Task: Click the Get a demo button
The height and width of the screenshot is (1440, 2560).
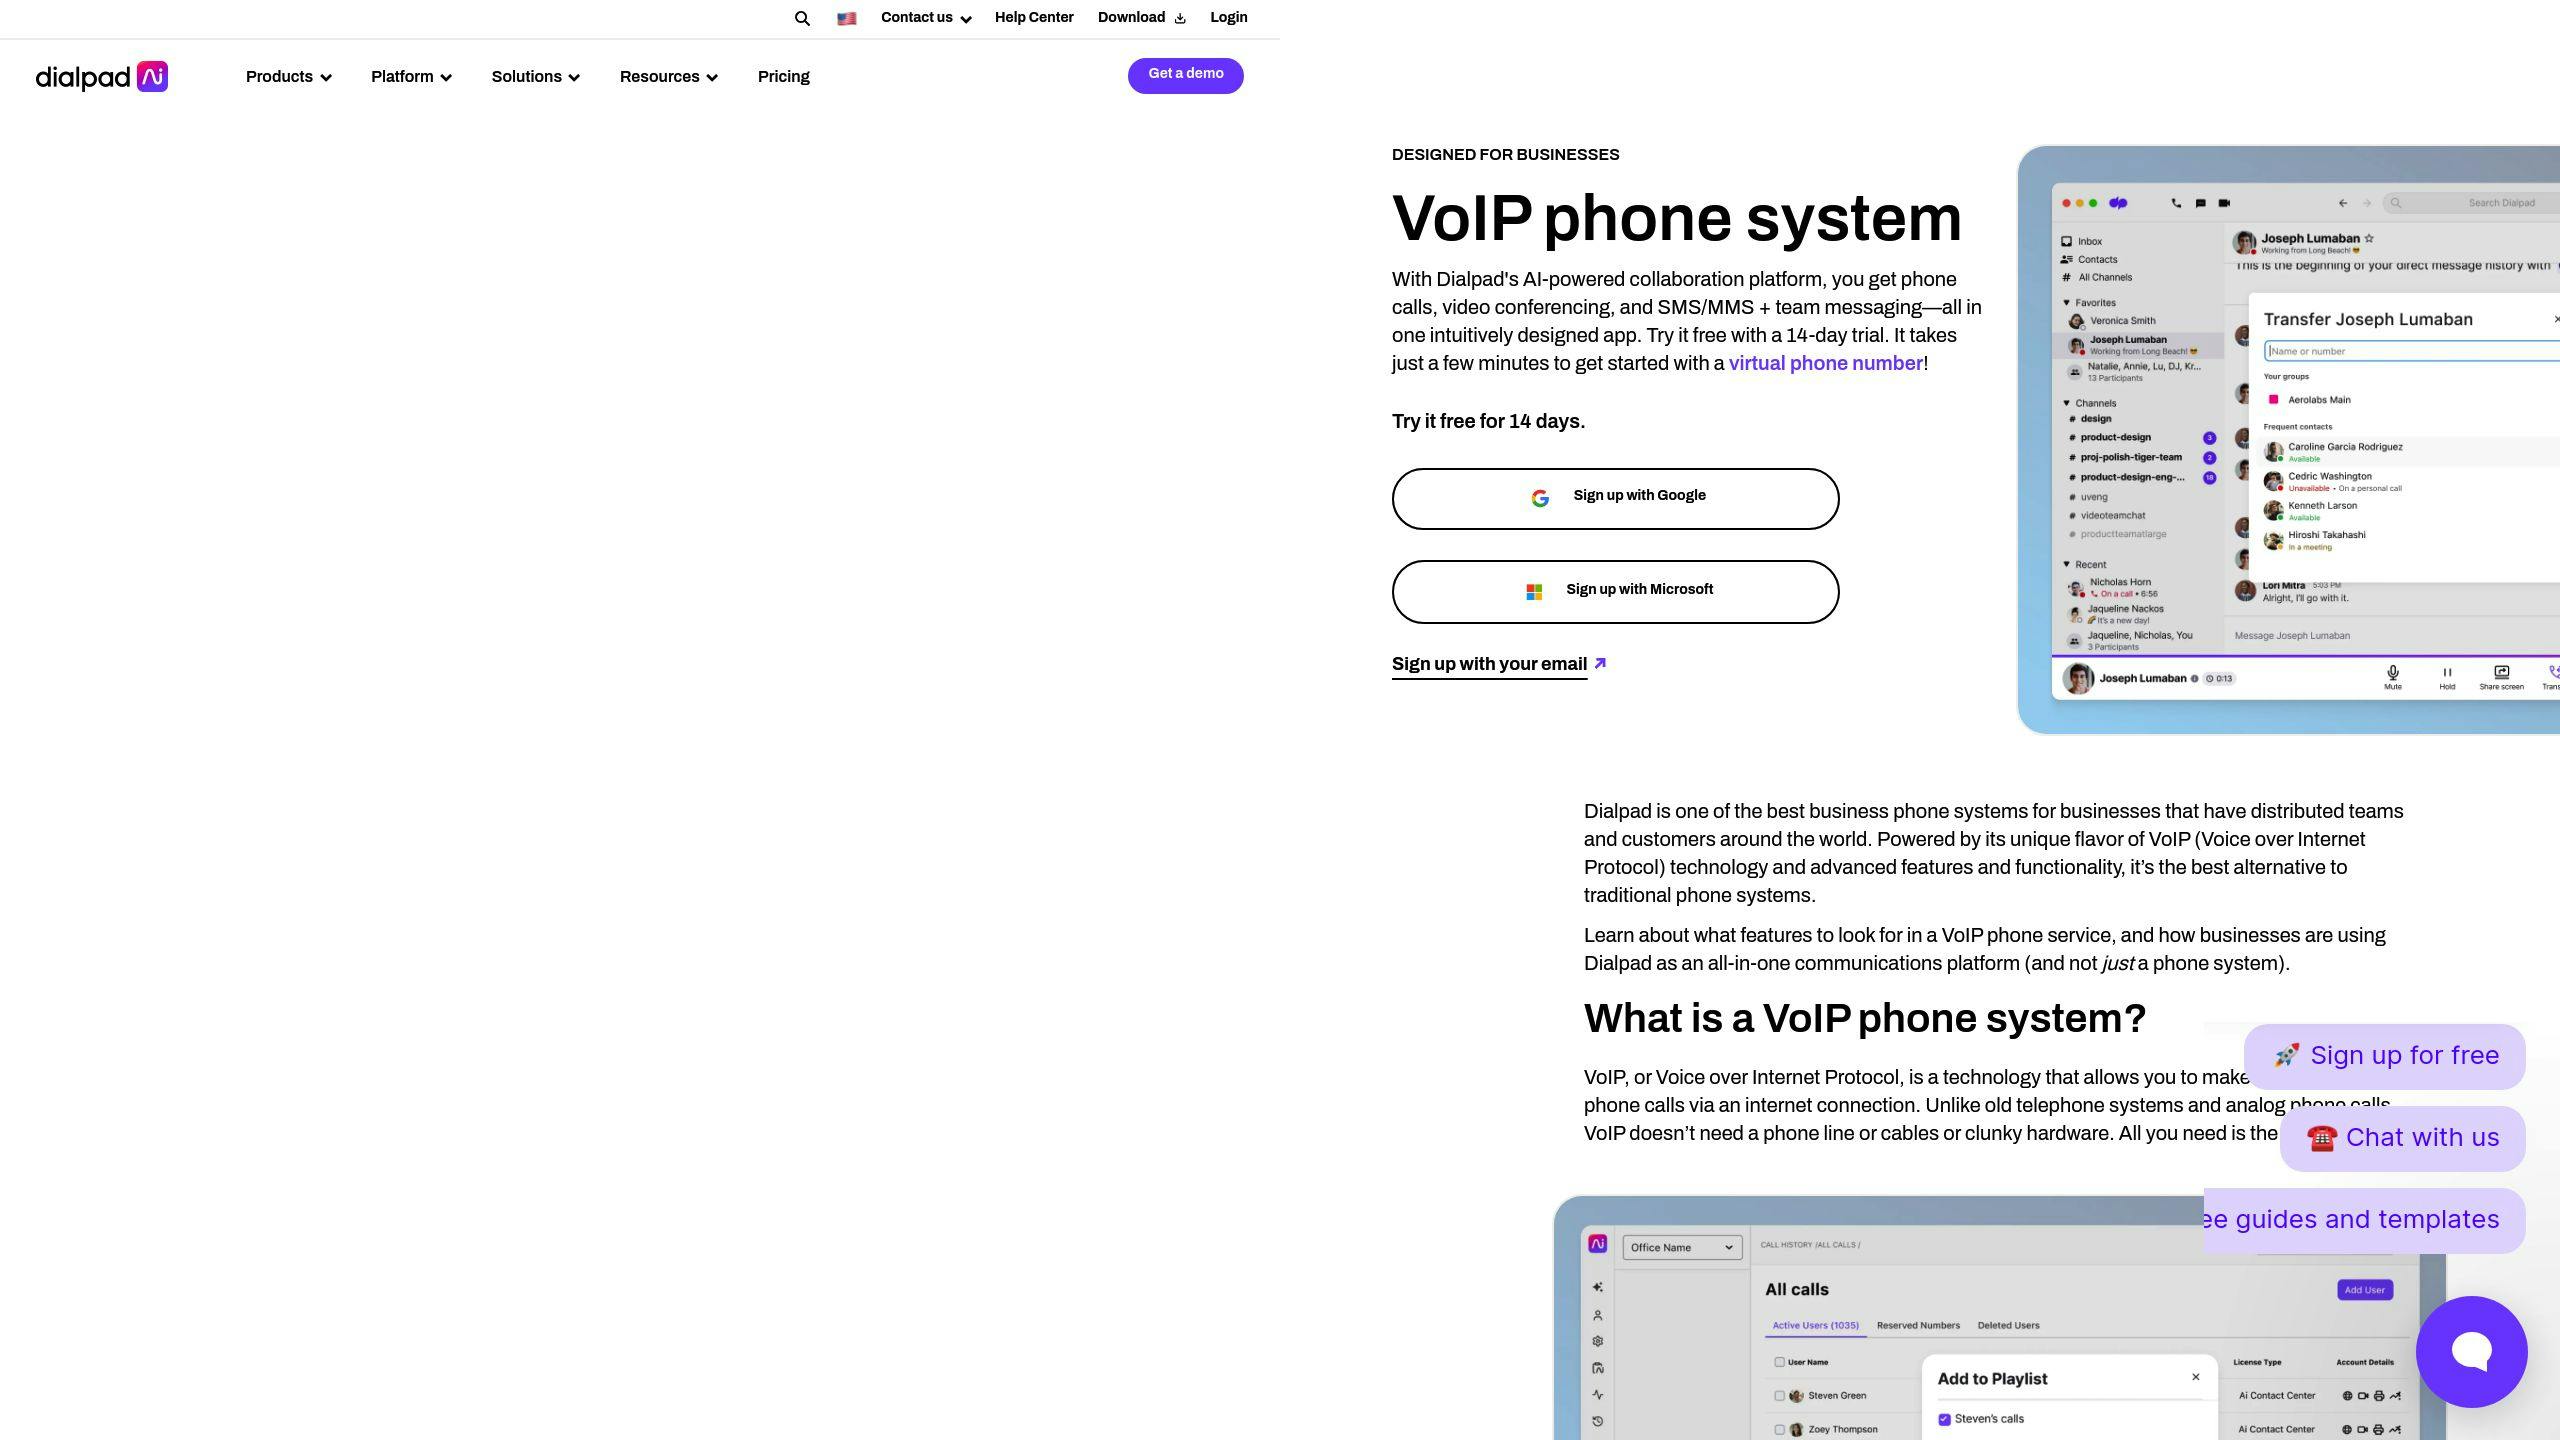Action: coord(1185,74)
